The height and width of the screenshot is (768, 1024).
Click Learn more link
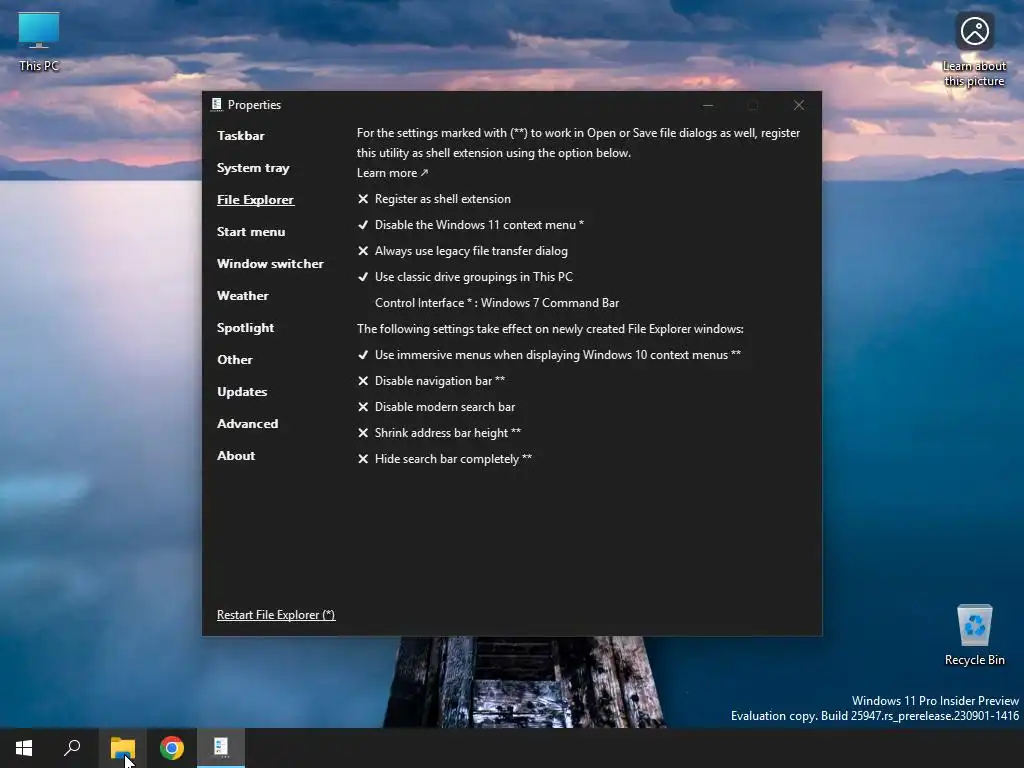coord(392,173)
